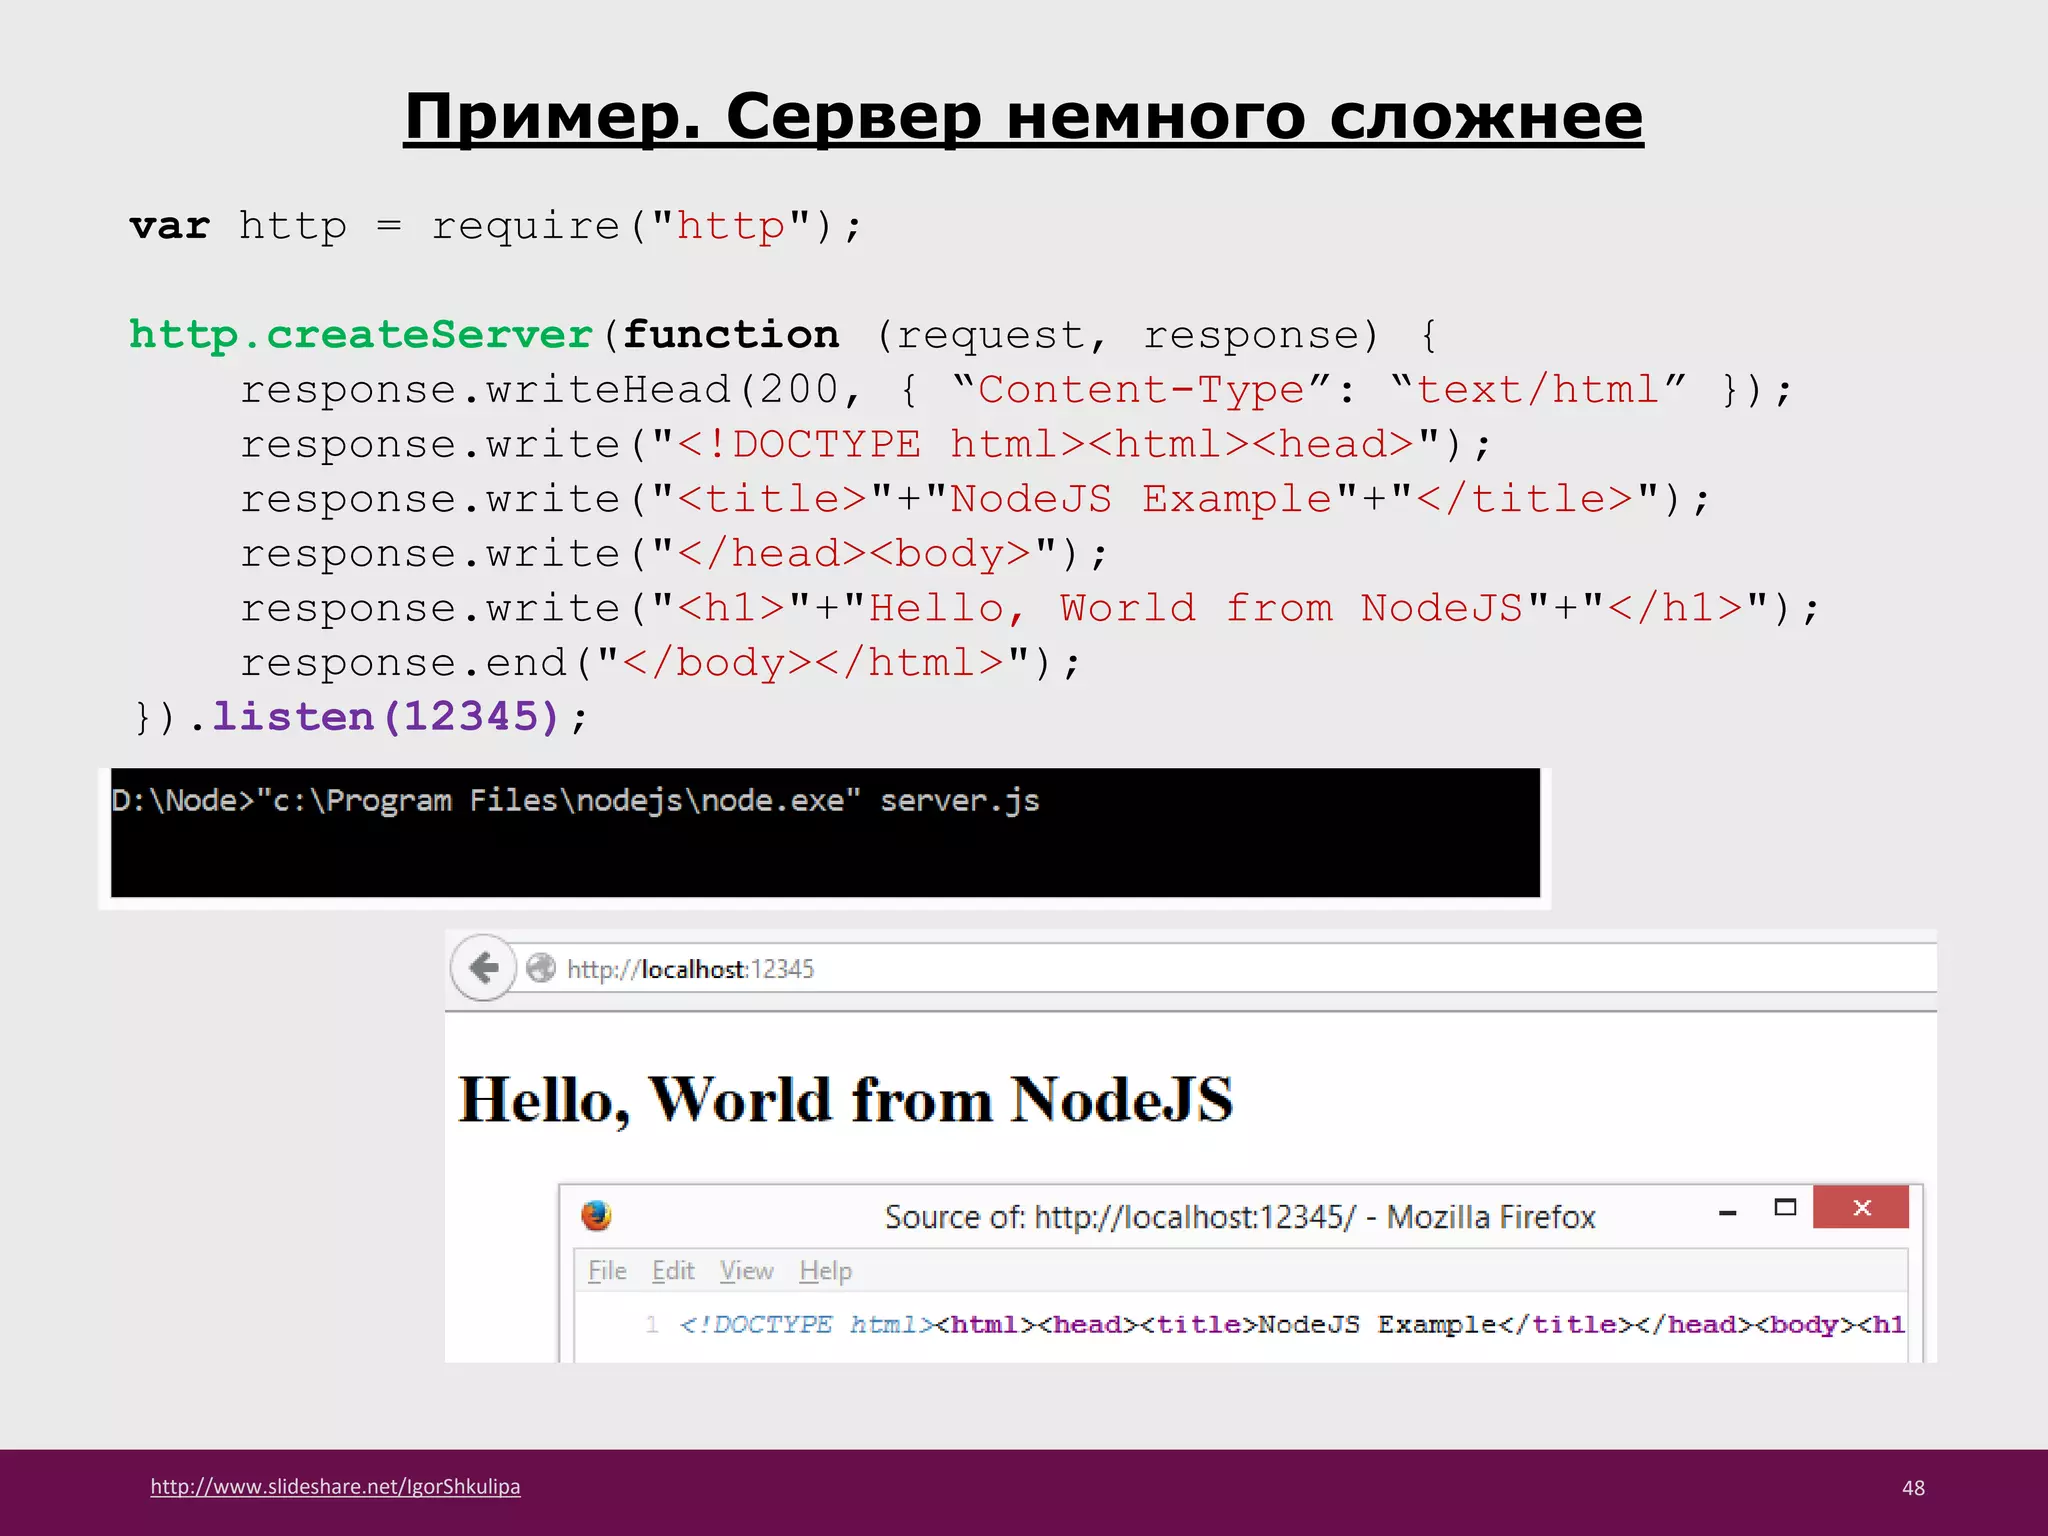Click the http.createServer code text
Image resolution: width=2048 pixels, height=1536 pixels.
coord(361,335)
